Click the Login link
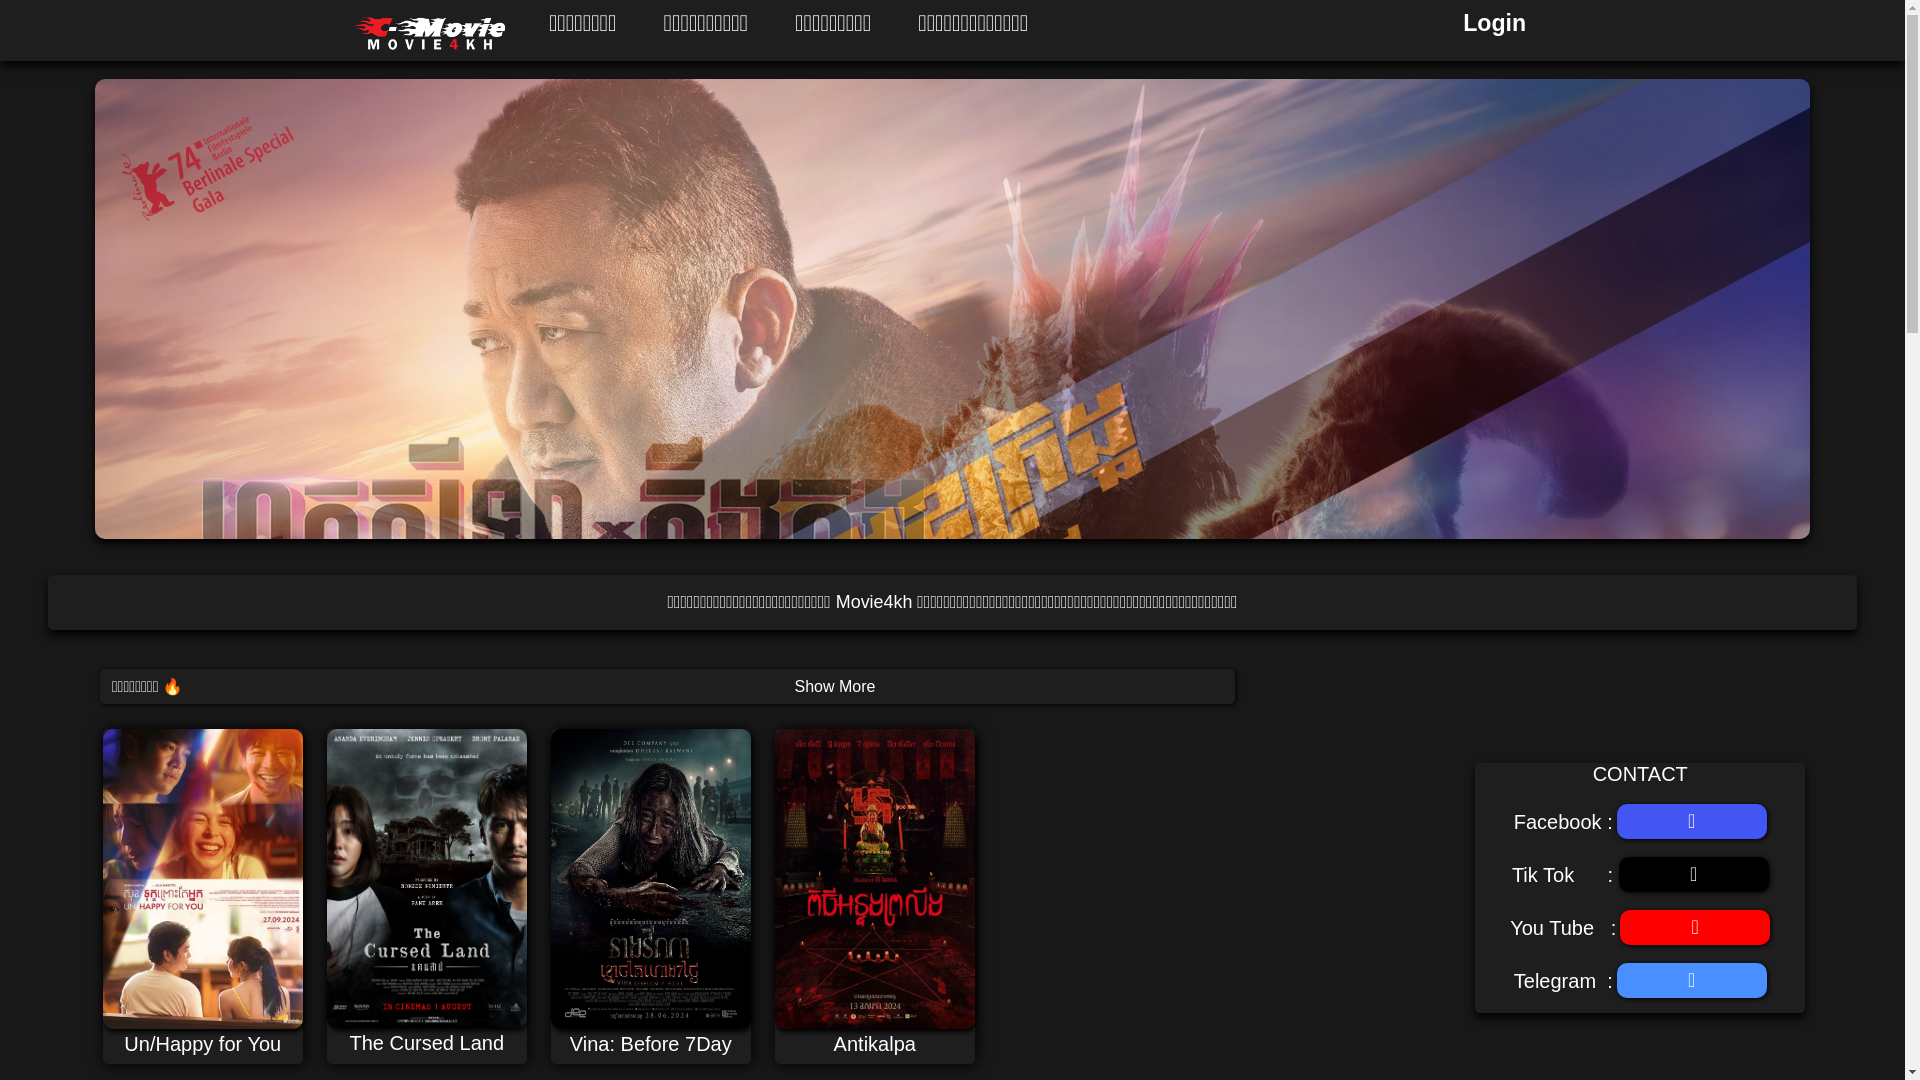Viewport: 1920px width, 1080px height. click(x=1494, y=23)
